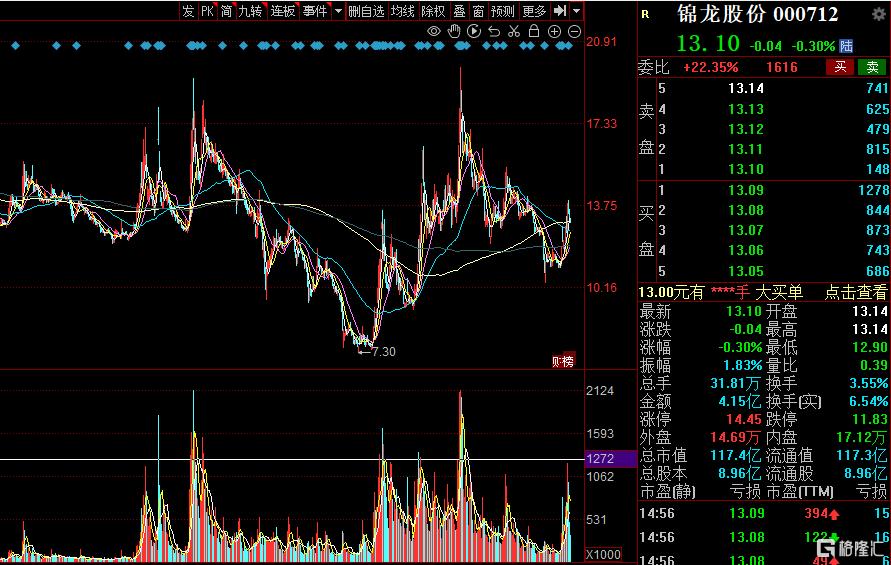891x565 pixels.
Task: Select the hand pan tool
Action: click(x=454, y=31)
